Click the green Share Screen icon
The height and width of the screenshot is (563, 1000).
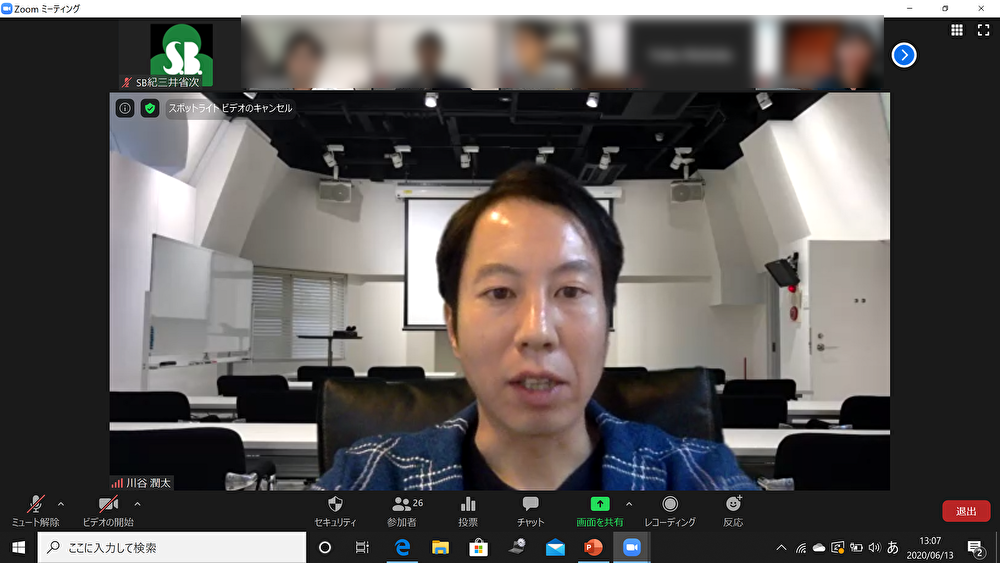click(x=599, y=505)
